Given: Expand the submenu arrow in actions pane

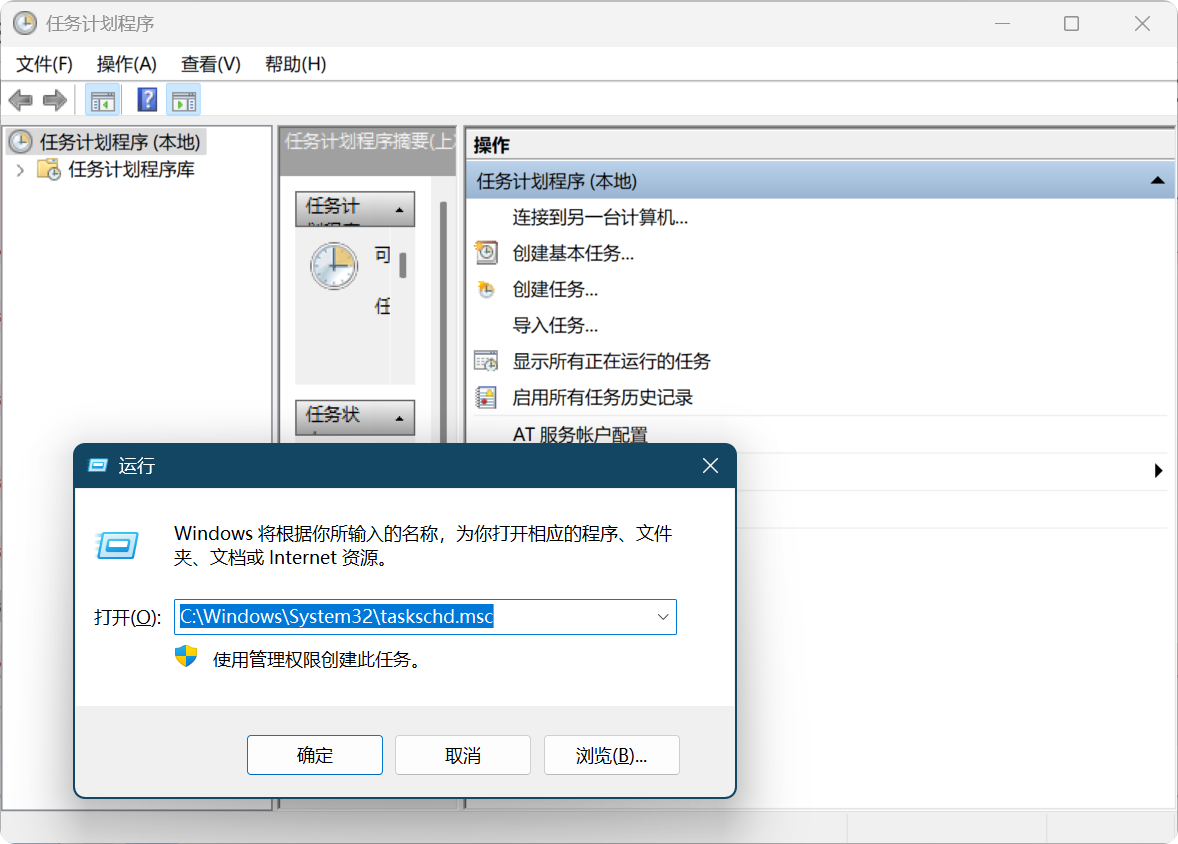Looking at the screenshot, I should click(x=1158, y=470).
